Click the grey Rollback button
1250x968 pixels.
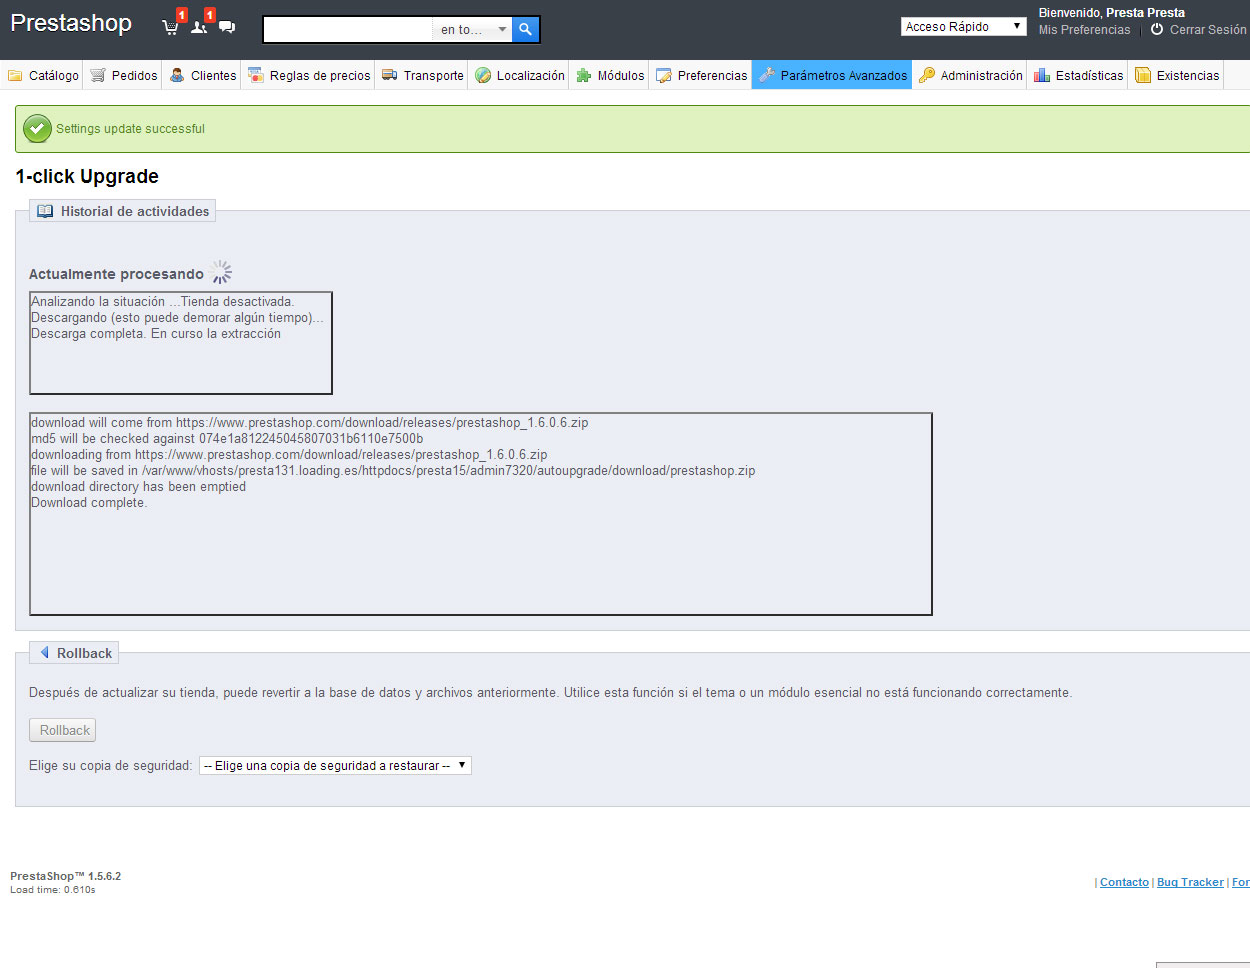63,730
